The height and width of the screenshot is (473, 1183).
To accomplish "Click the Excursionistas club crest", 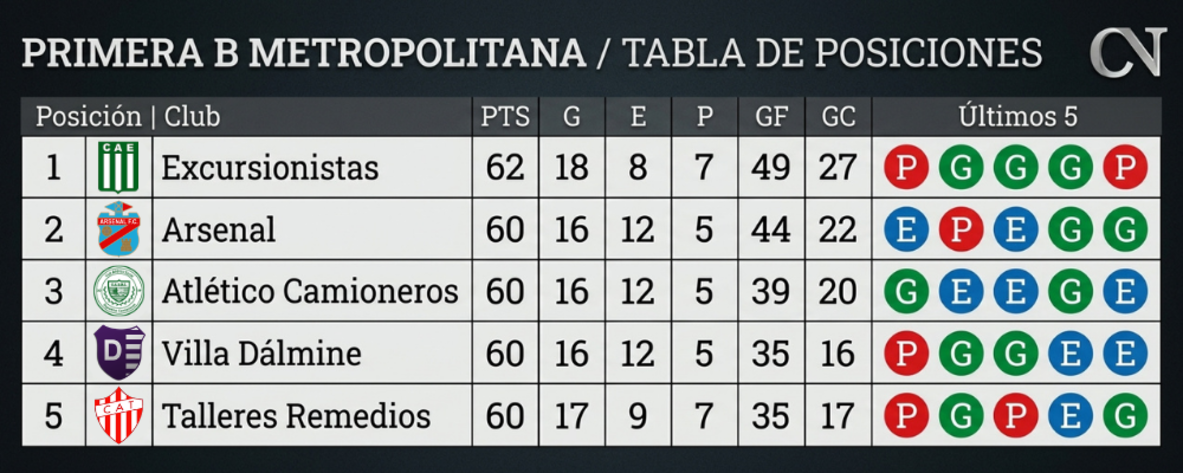I will tap(119, 167).
